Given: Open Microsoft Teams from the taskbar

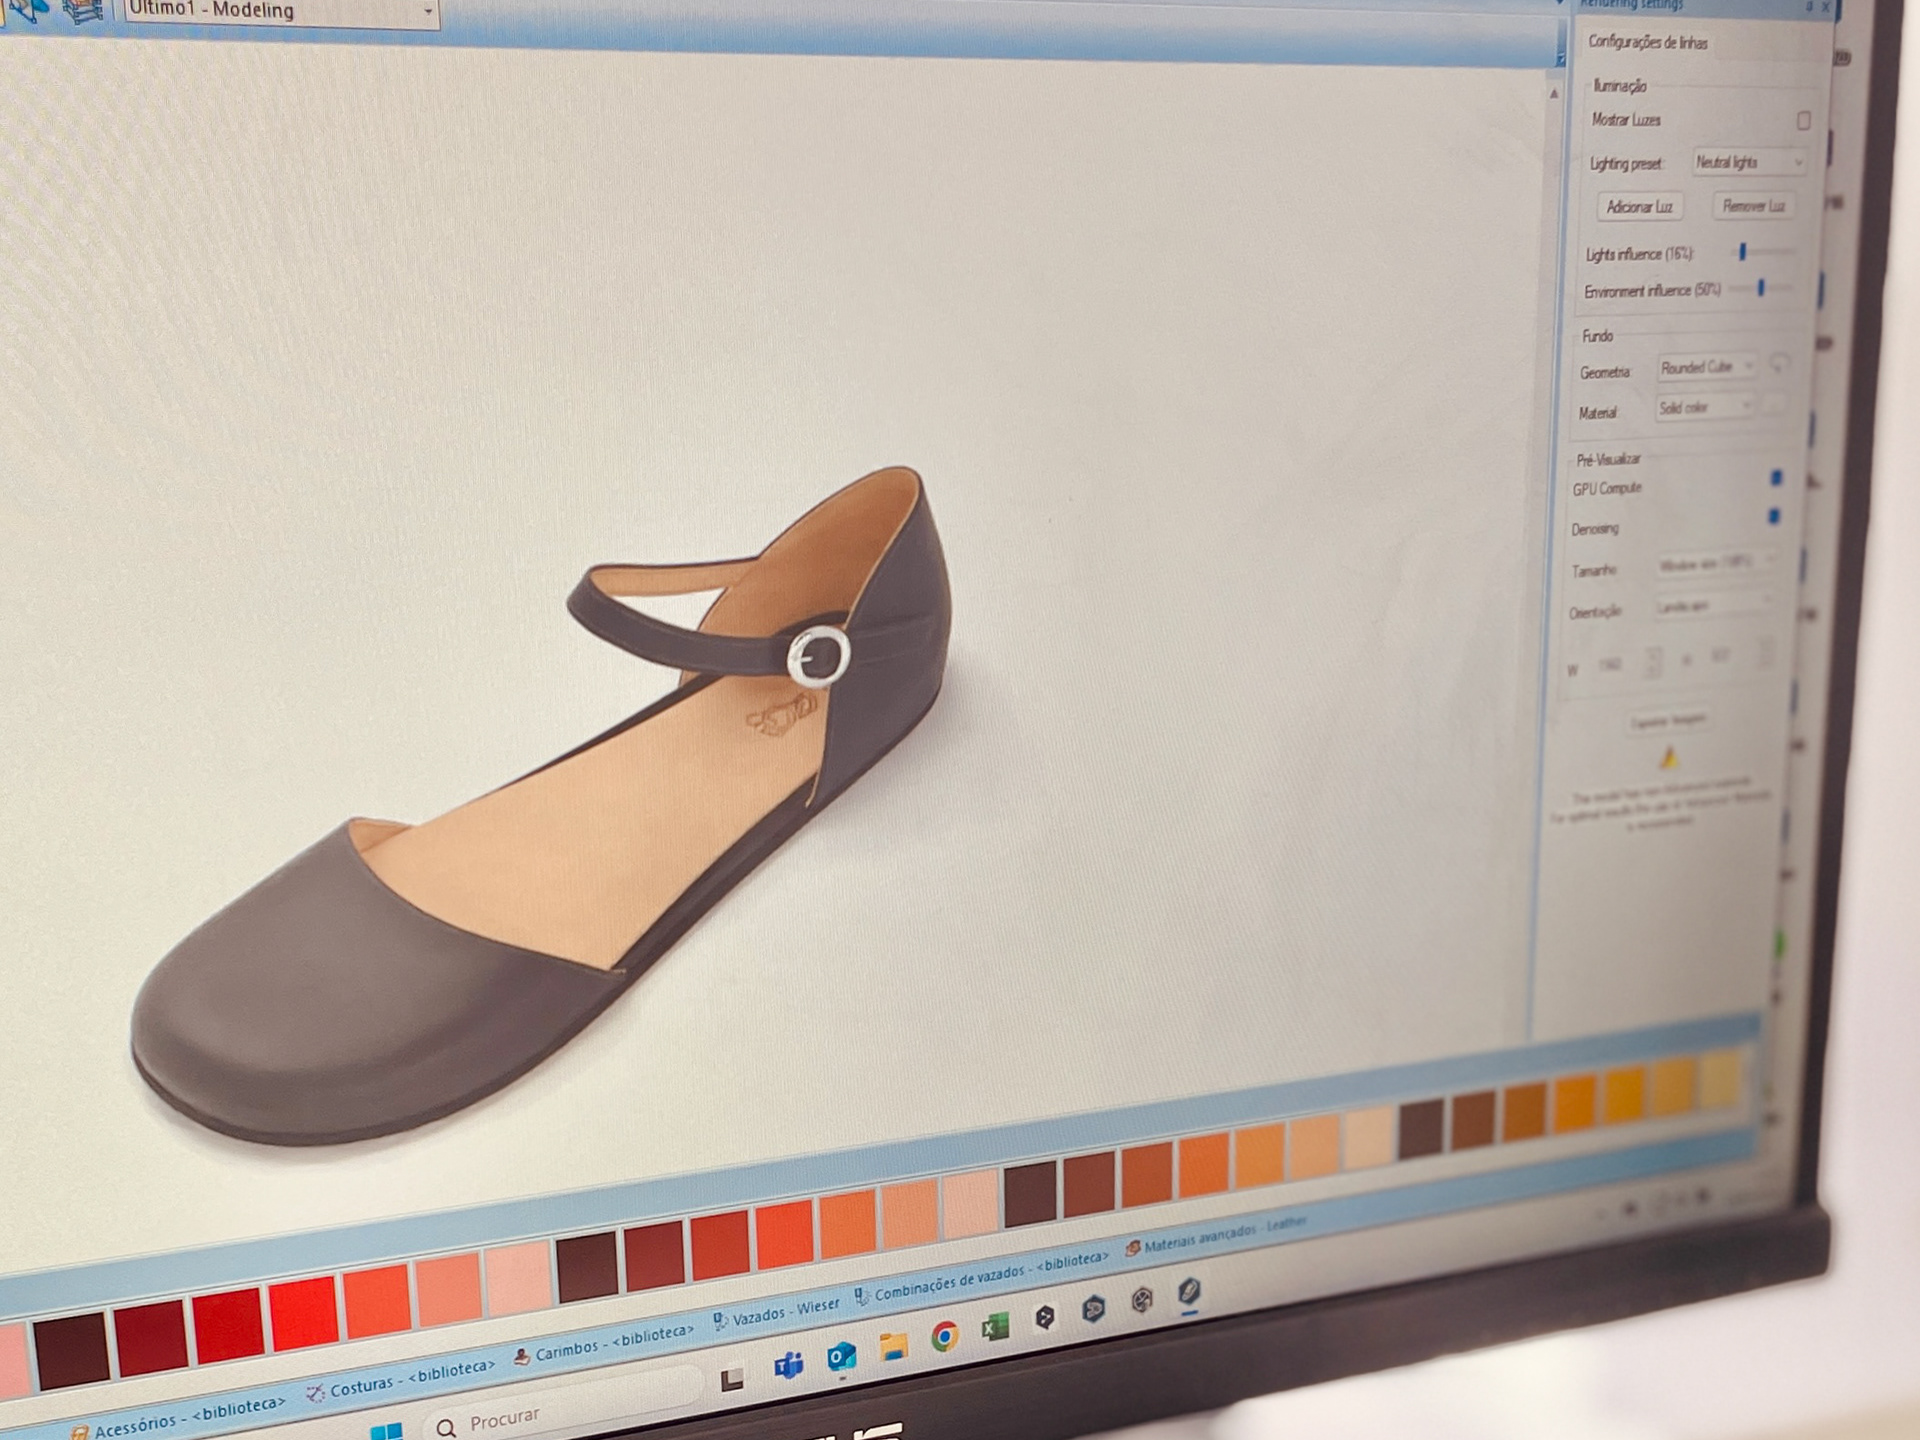Looking at the screenshot, I should point(789,1365).
